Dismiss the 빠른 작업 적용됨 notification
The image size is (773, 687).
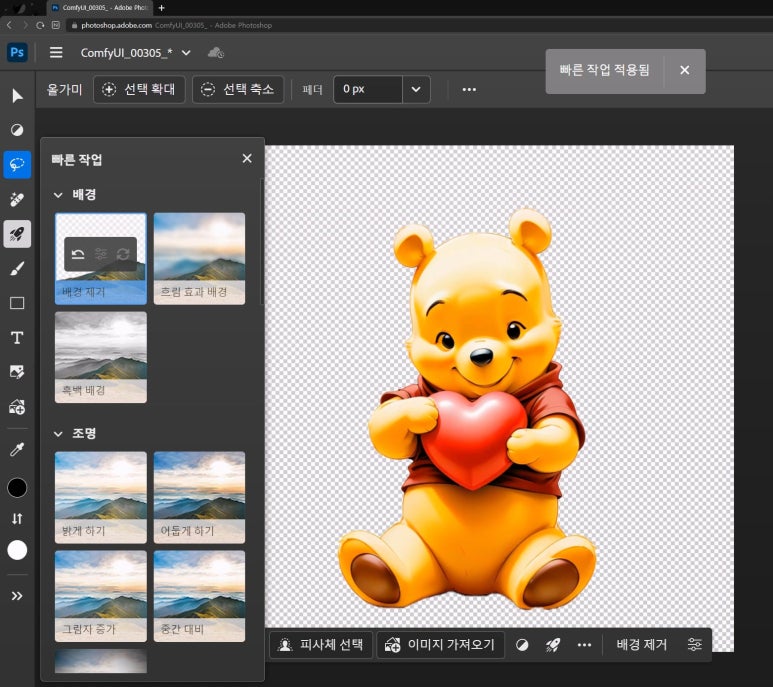pyautogui.click(x=684, y=70)
